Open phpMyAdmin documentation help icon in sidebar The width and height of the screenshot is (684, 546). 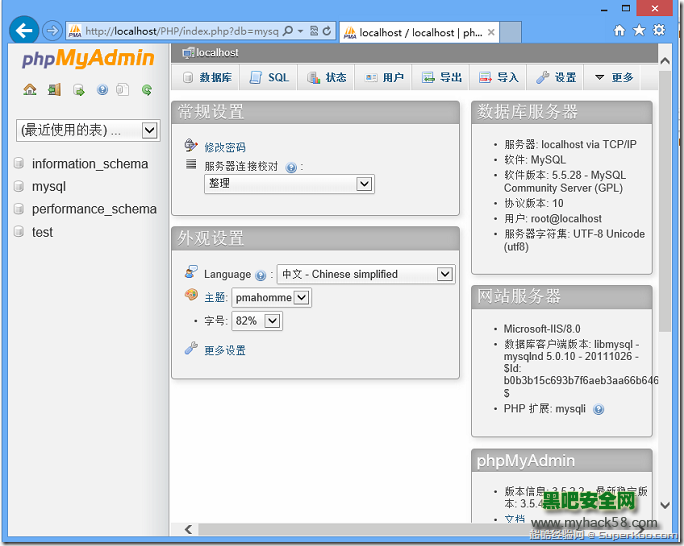[x=102, y=90]
